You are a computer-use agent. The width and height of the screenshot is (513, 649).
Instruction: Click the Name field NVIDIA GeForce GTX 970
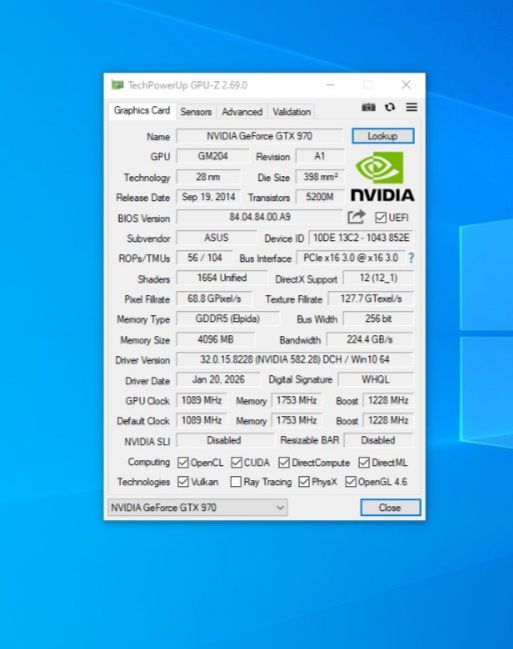pyautogui.click(x=260, y=136)
